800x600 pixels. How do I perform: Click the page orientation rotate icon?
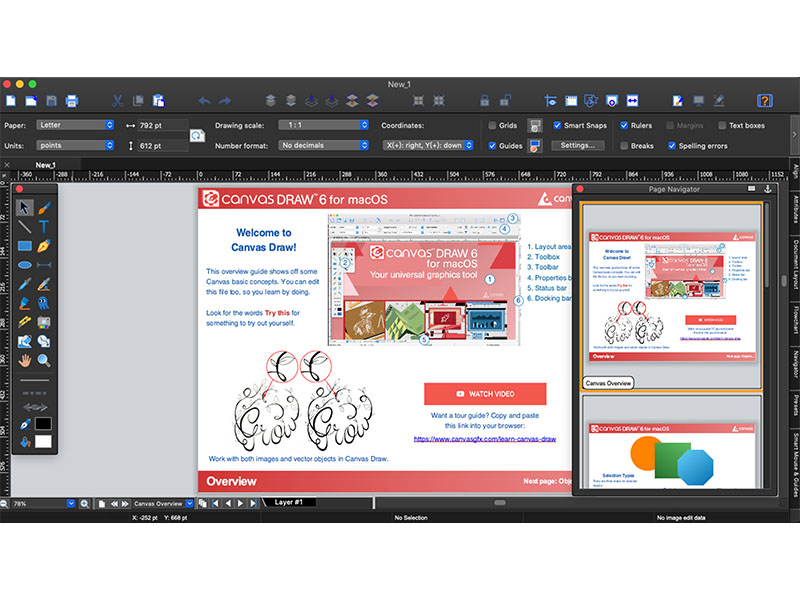coord(197,135)
